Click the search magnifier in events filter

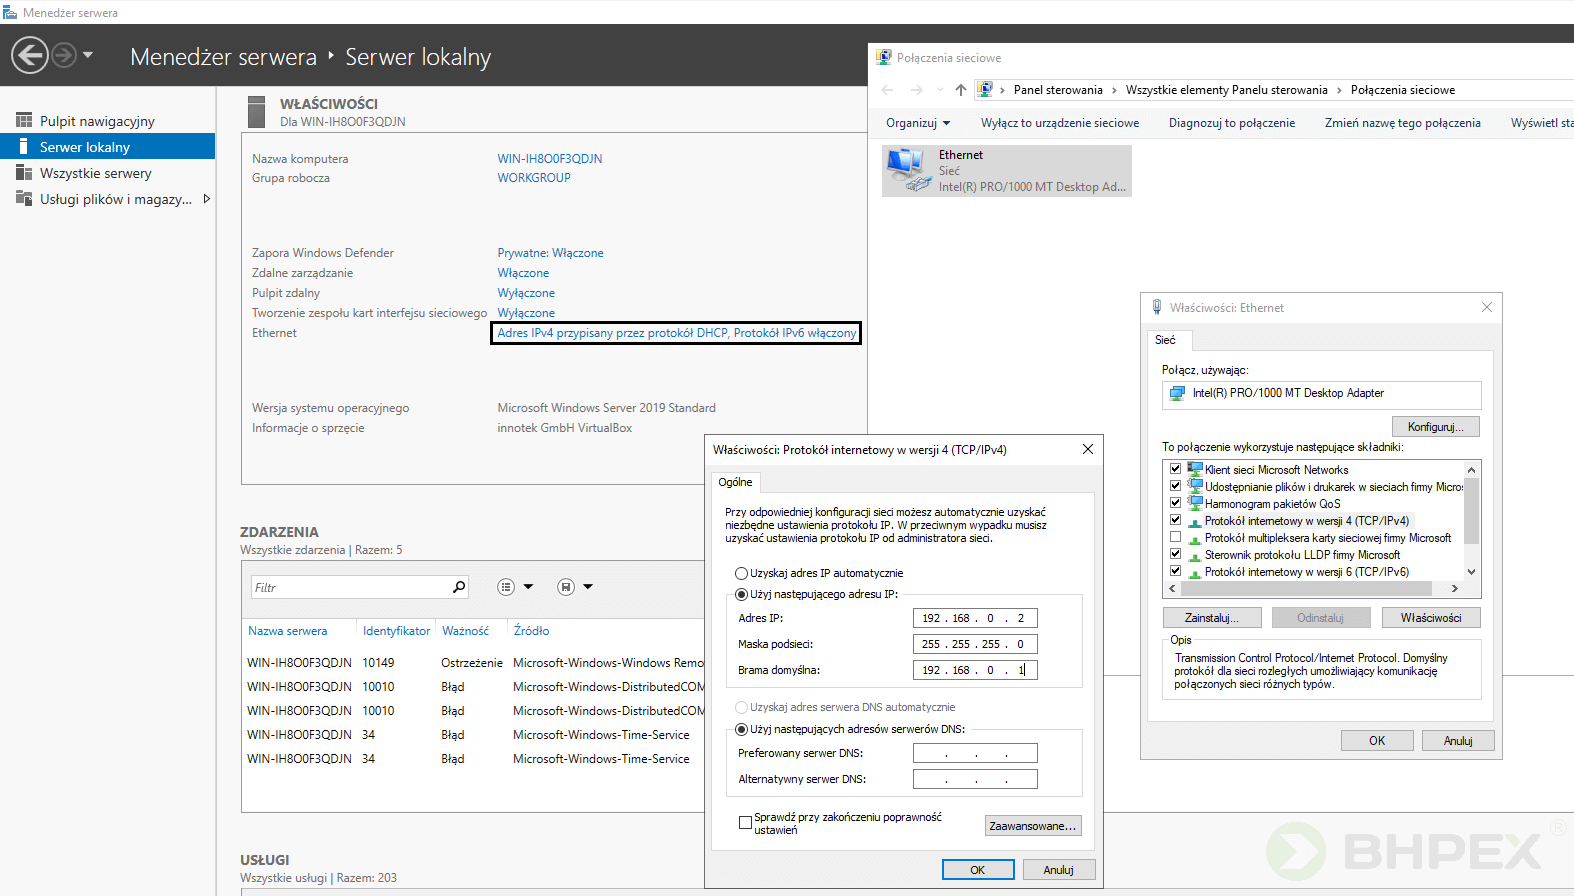pos(459,587)
